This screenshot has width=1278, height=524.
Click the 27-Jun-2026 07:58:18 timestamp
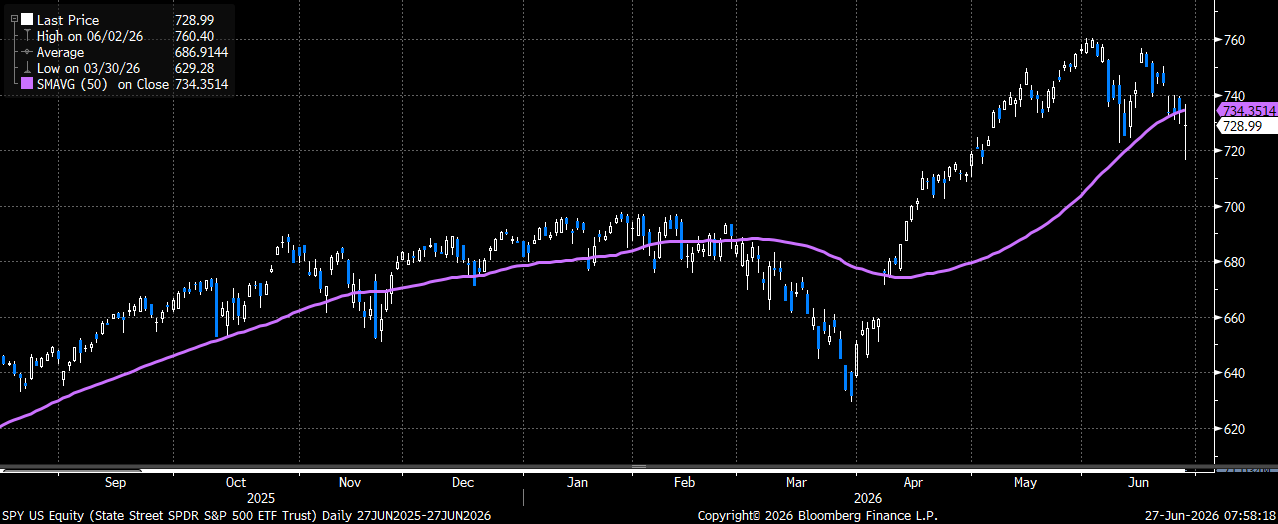pos(1210,516)
